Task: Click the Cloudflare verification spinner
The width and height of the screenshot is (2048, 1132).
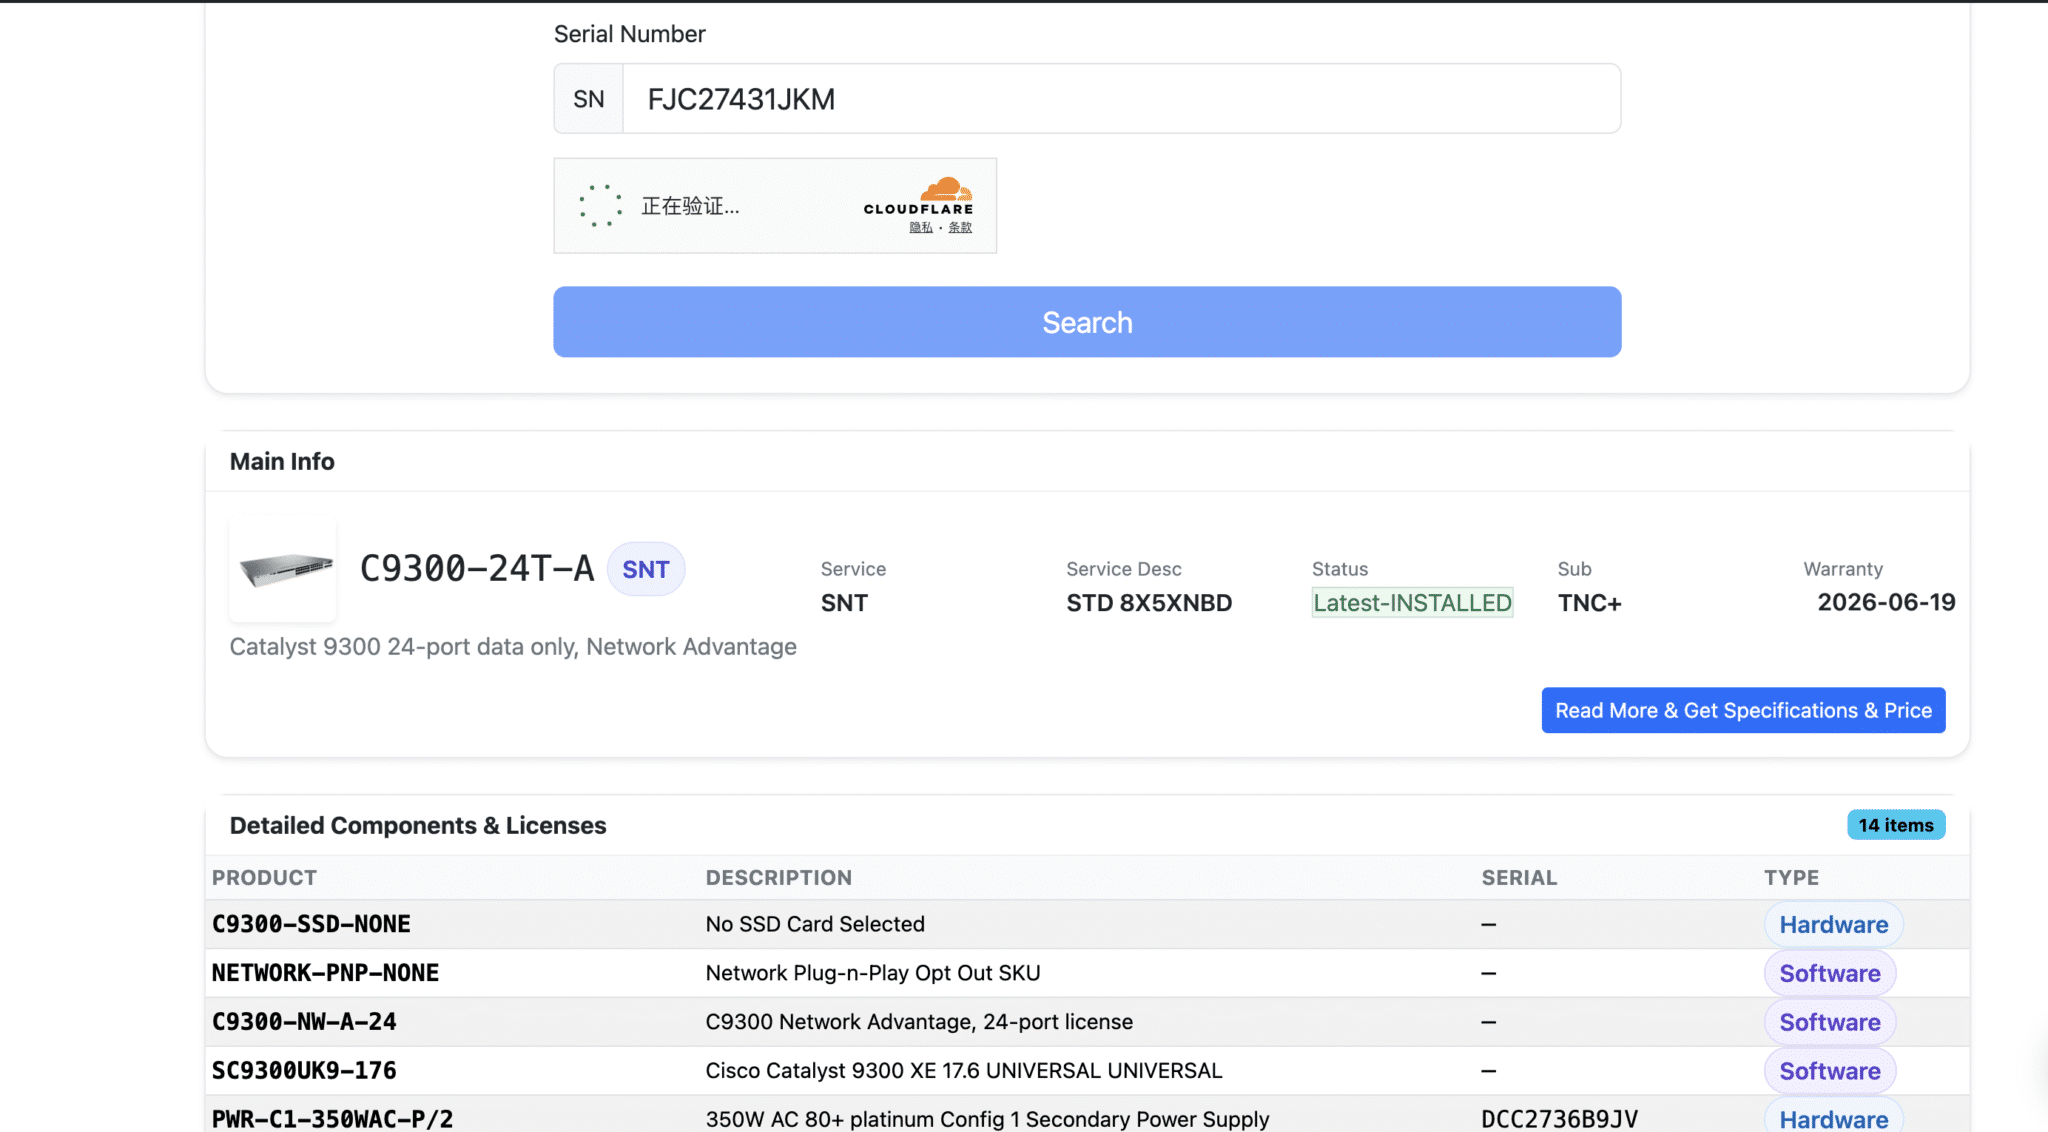Action: pos(600,206)
